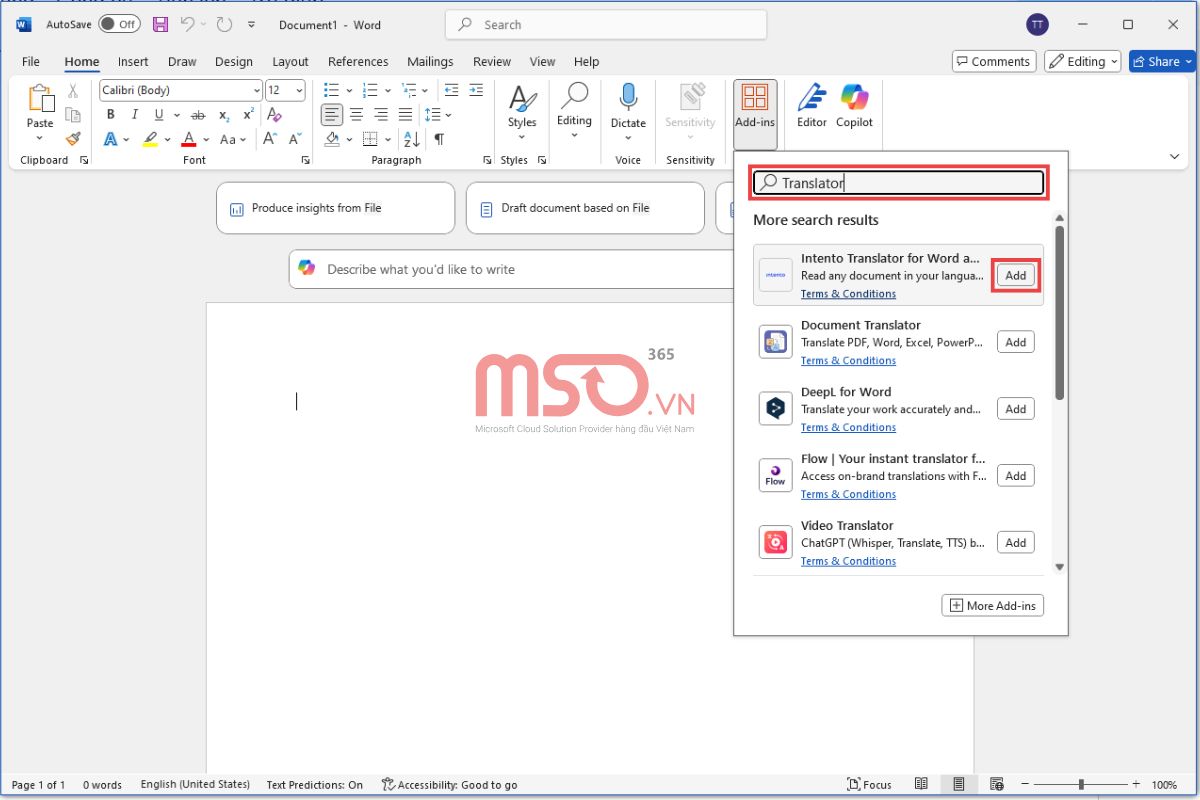Viewport: 1200px width, 800px height.
Task: Expand the Paste options arrow
Action: coord(40,138)
